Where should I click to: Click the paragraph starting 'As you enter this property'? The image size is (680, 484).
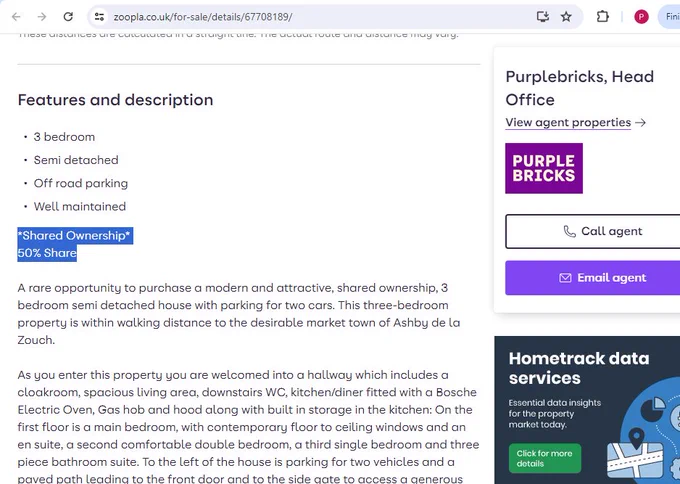tap(248, 427)
